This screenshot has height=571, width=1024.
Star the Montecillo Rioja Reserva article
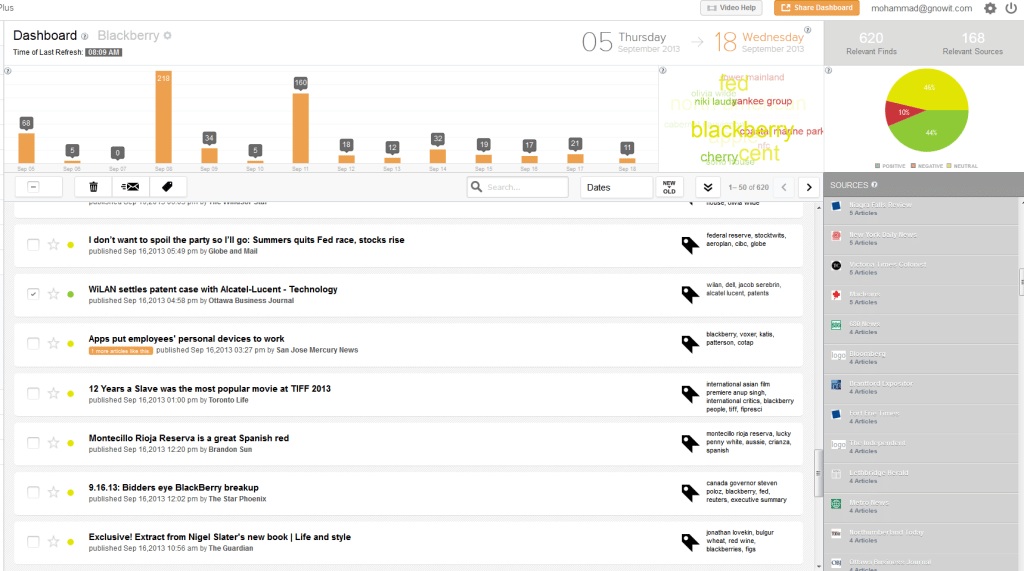(x=54, y=442)
